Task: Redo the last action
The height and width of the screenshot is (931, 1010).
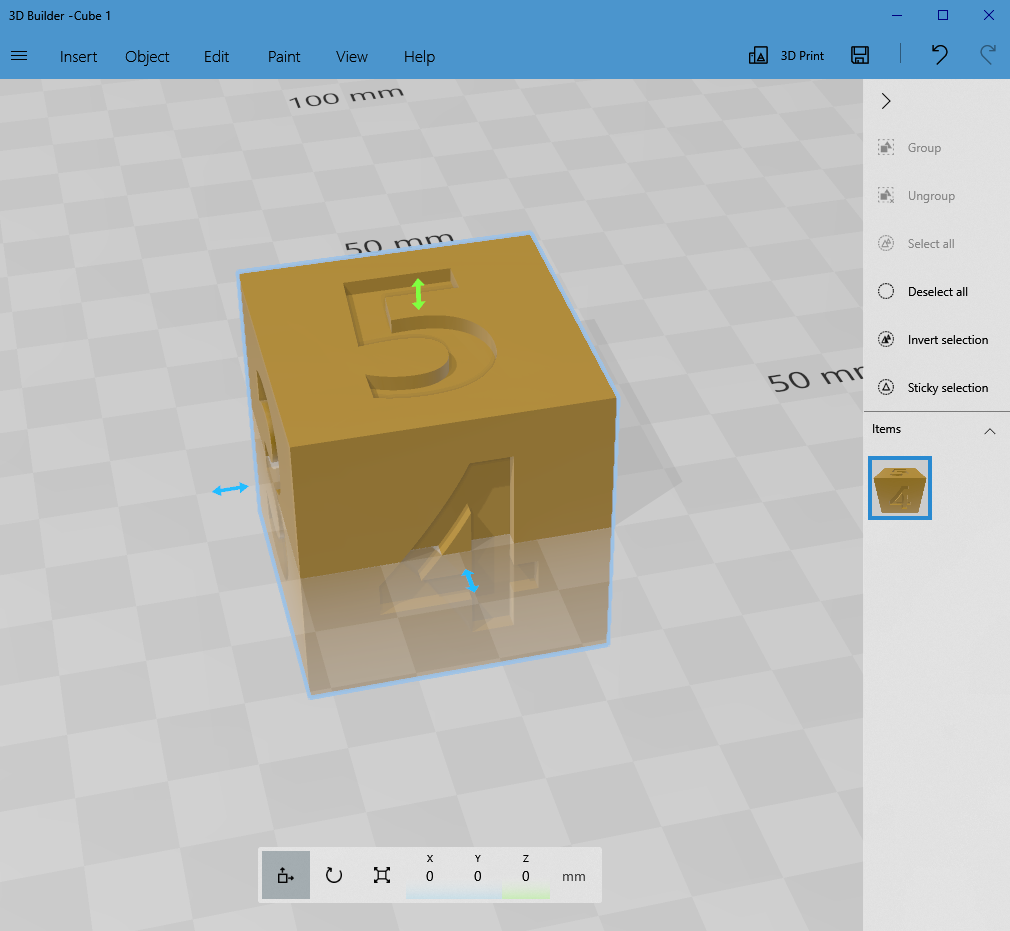Action: point(988,55)
